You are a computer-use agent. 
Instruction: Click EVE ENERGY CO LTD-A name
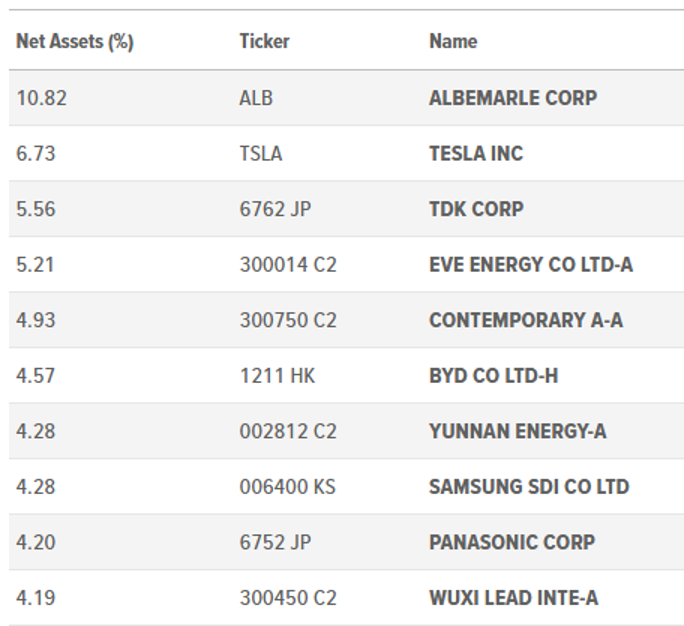(x=531, y=265)
